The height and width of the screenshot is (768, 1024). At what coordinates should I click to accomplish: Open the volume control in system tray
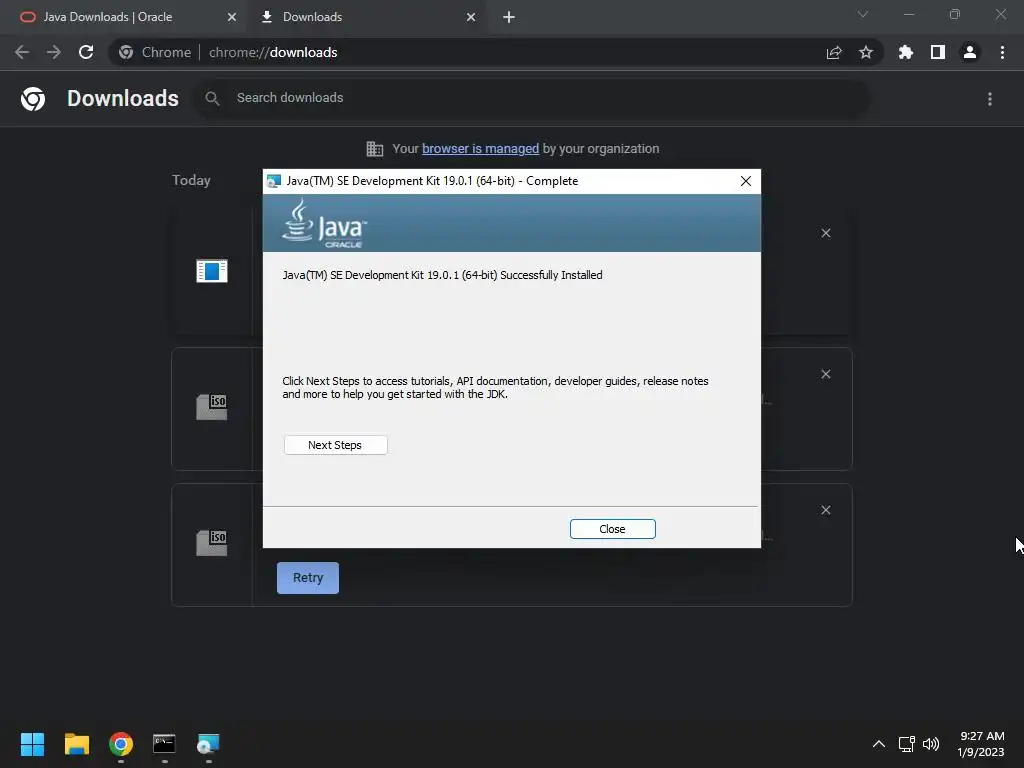(x=931, y=744)
